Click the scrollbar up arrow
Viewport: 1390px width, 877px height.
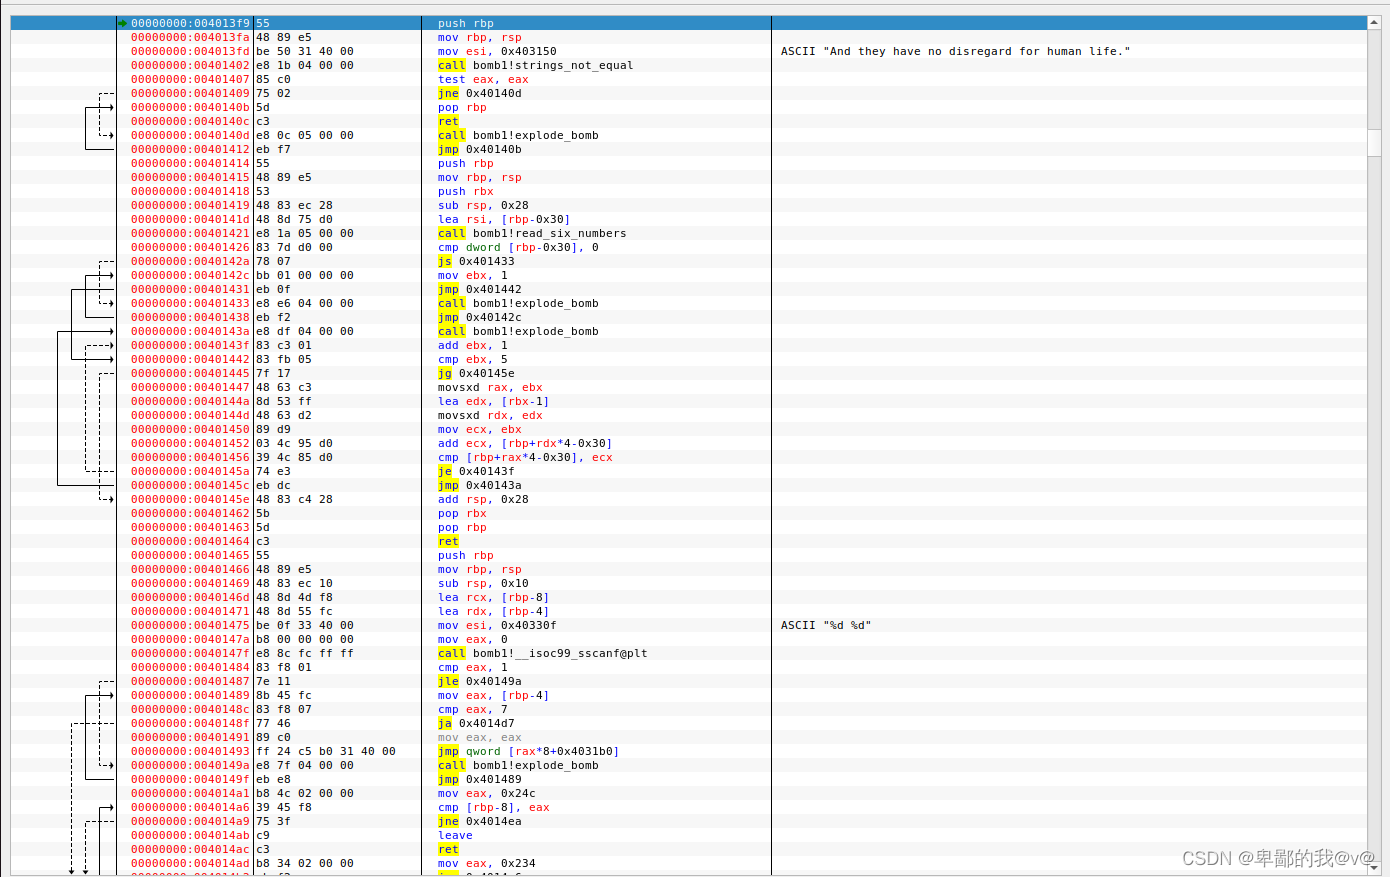tap(1374, 22)
